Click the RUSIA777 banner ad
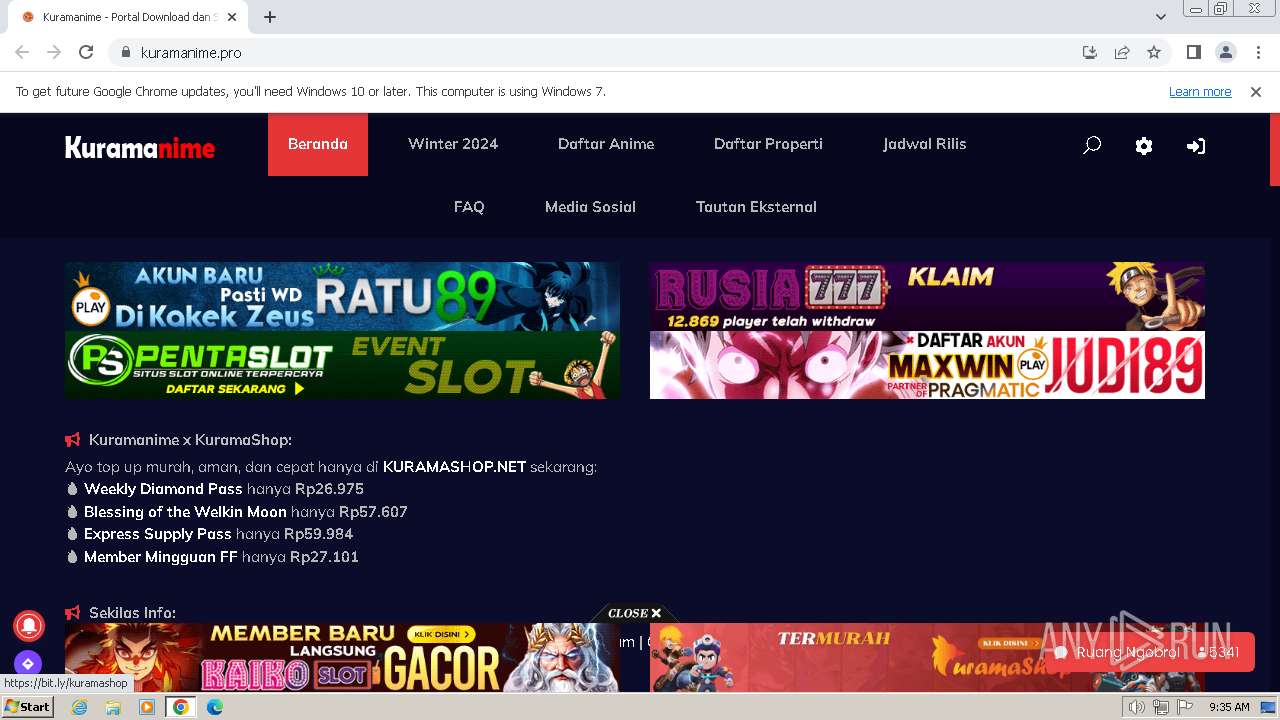This screenshot has width=1280, height=720. pos(927,296)
